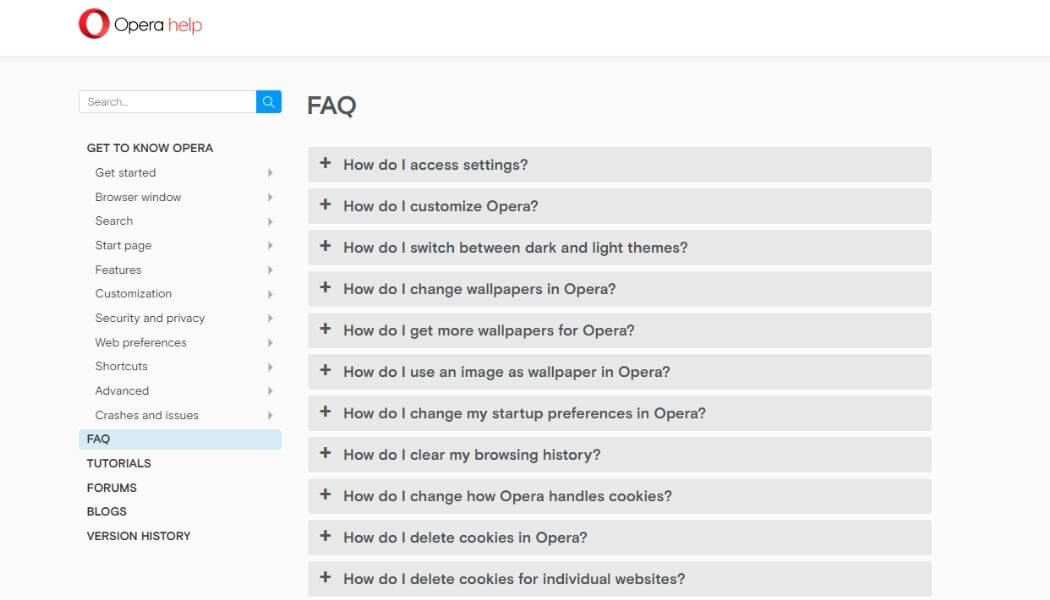Open the Security and privacy link
The image size is (1050, 600).
coord(150,318)
